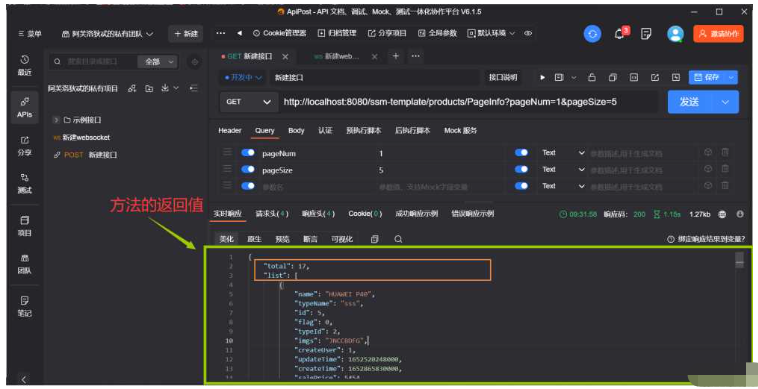Toggle the environment preview eye icon

pyautogui.click(x=528, y=33)
